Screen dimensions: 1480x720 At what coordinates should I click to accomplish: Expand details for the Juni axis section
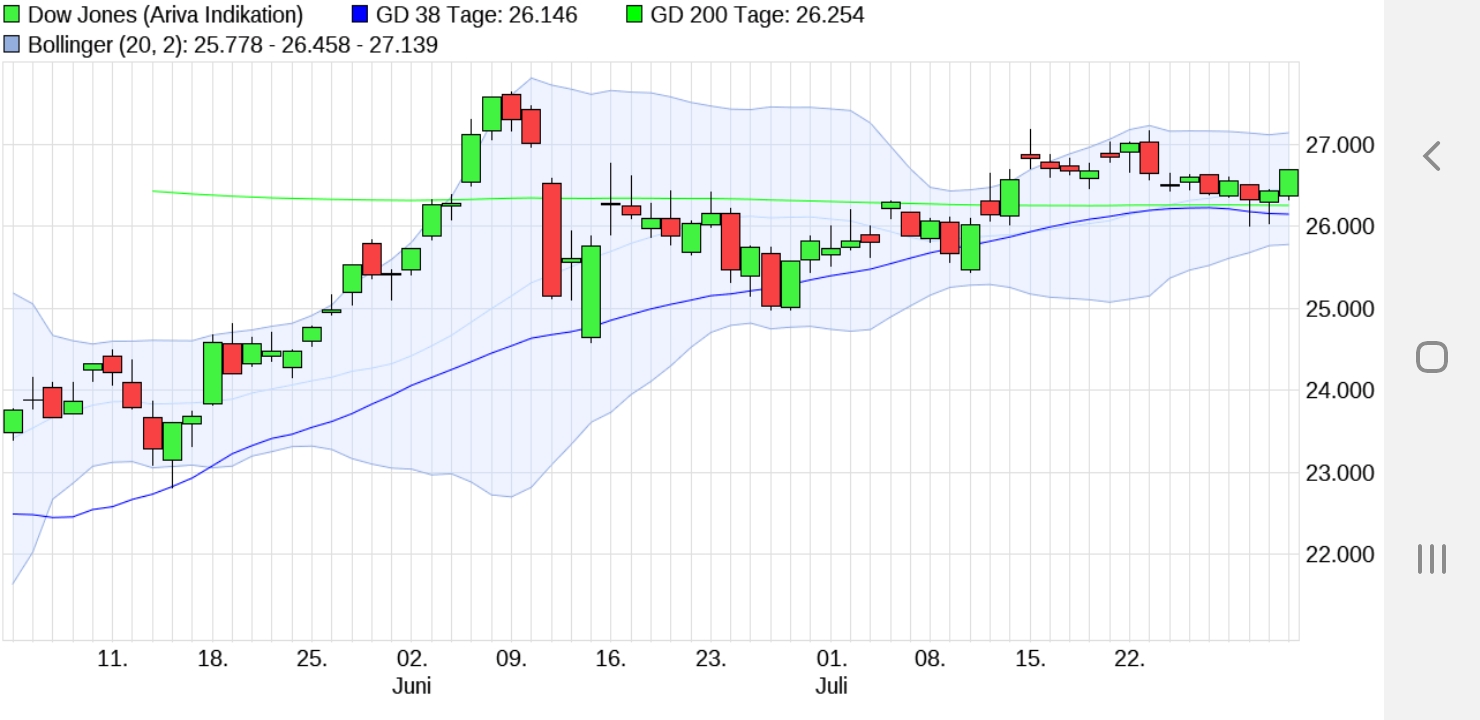coord(413,686)
